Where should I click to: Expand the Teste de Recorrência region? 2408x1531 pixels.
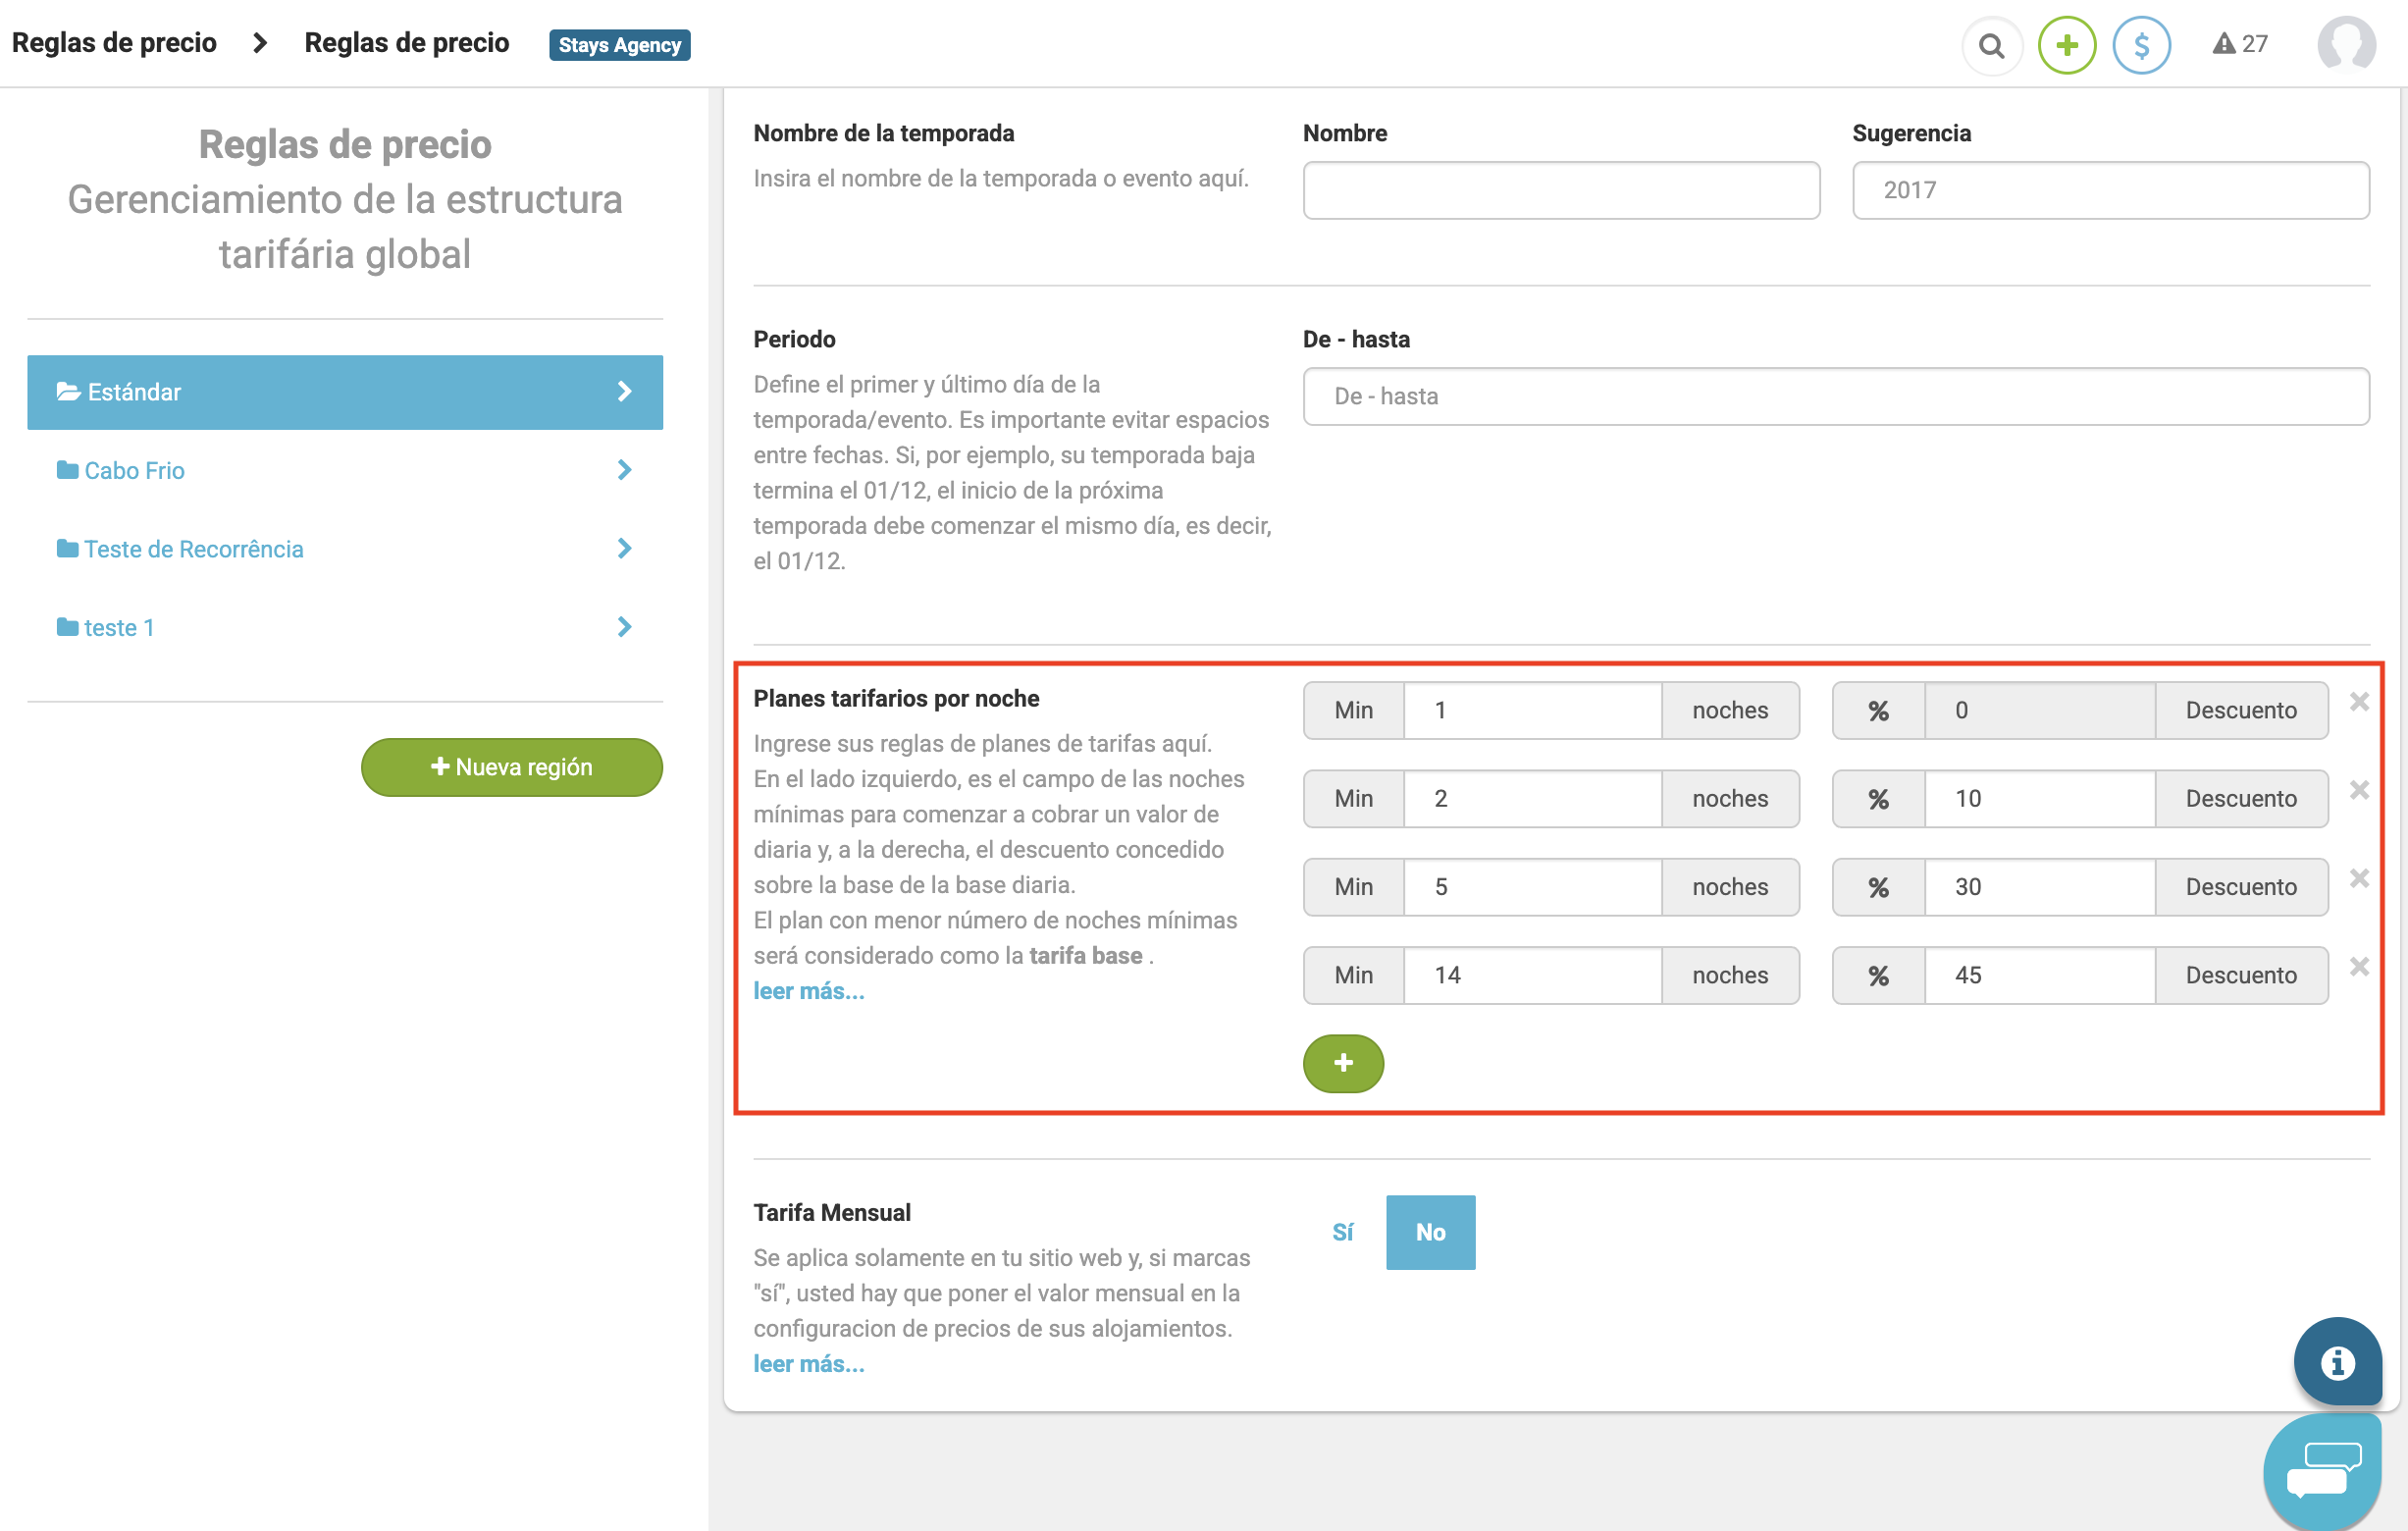pyautogui.click(x=624, y=549)
